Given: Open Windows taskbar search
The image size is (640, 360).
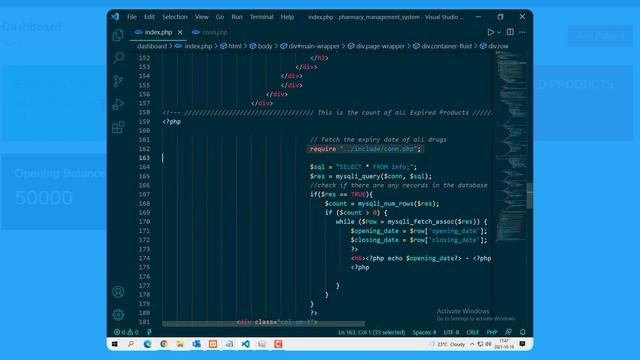Looking at the screenshot, I should [x=131, y=344].
